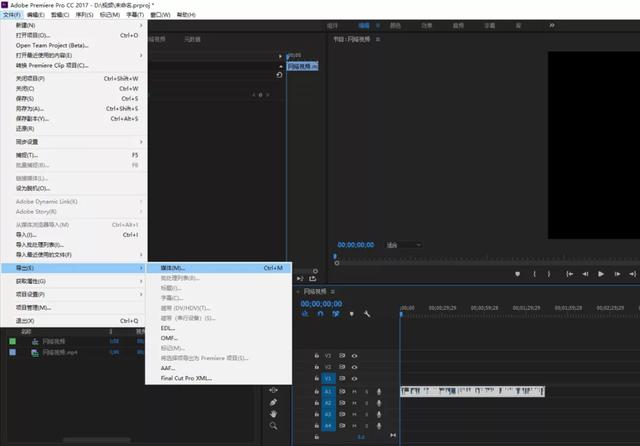Select the Pen tool in tools panel
Screen dimensions: 640x446
(x=273, y=402)
